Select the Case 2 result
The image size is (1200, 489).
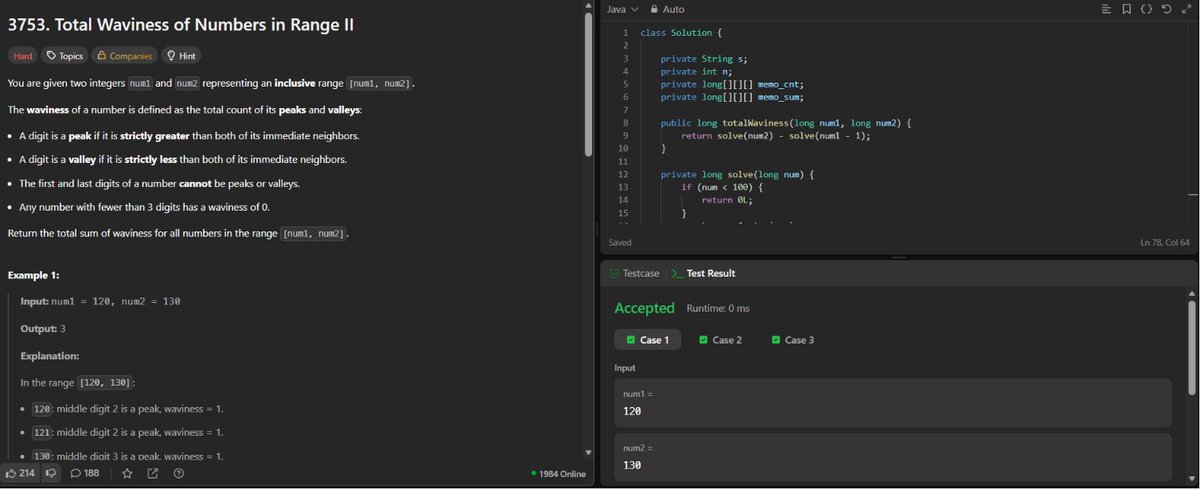point(721,340)
